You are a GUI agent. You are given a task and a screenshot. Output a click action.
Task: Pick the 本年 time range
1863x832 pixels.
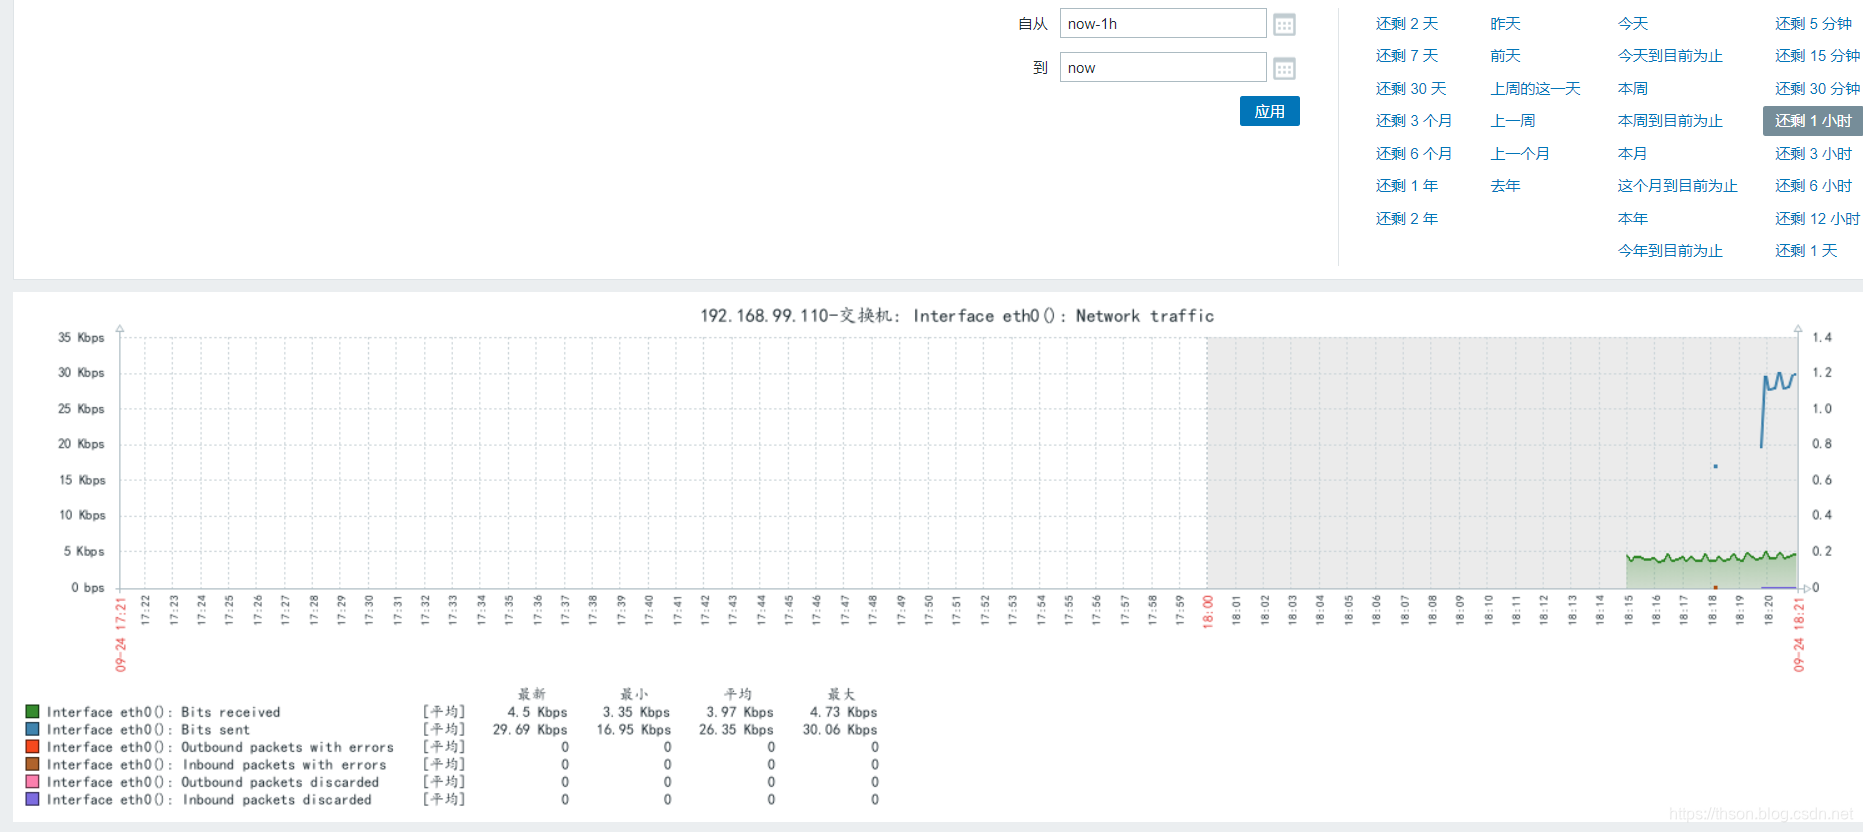tap(1633, 218)
